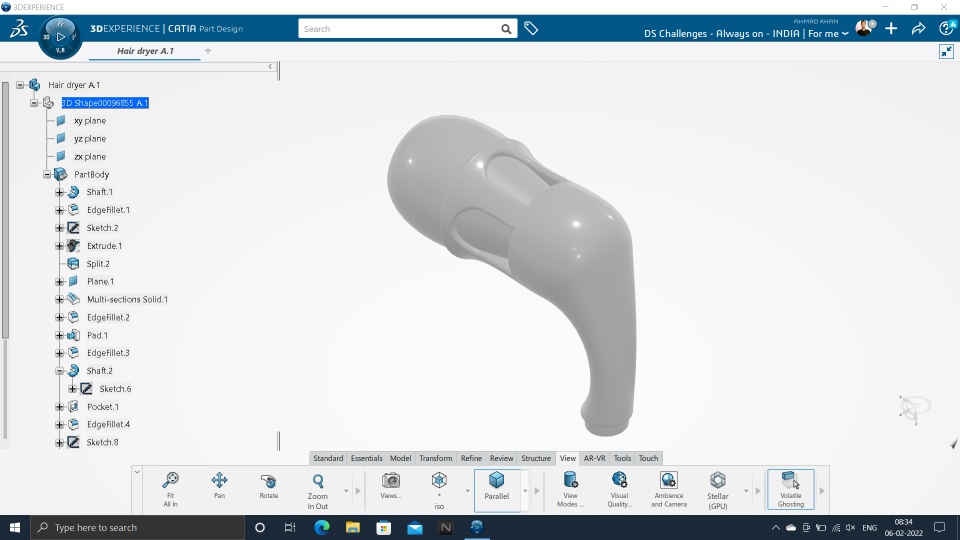Image resolution: width=960 pixels, height=540 pixels.
Task: Click the 3DS logo icon
Action: (x=18, y=28)
